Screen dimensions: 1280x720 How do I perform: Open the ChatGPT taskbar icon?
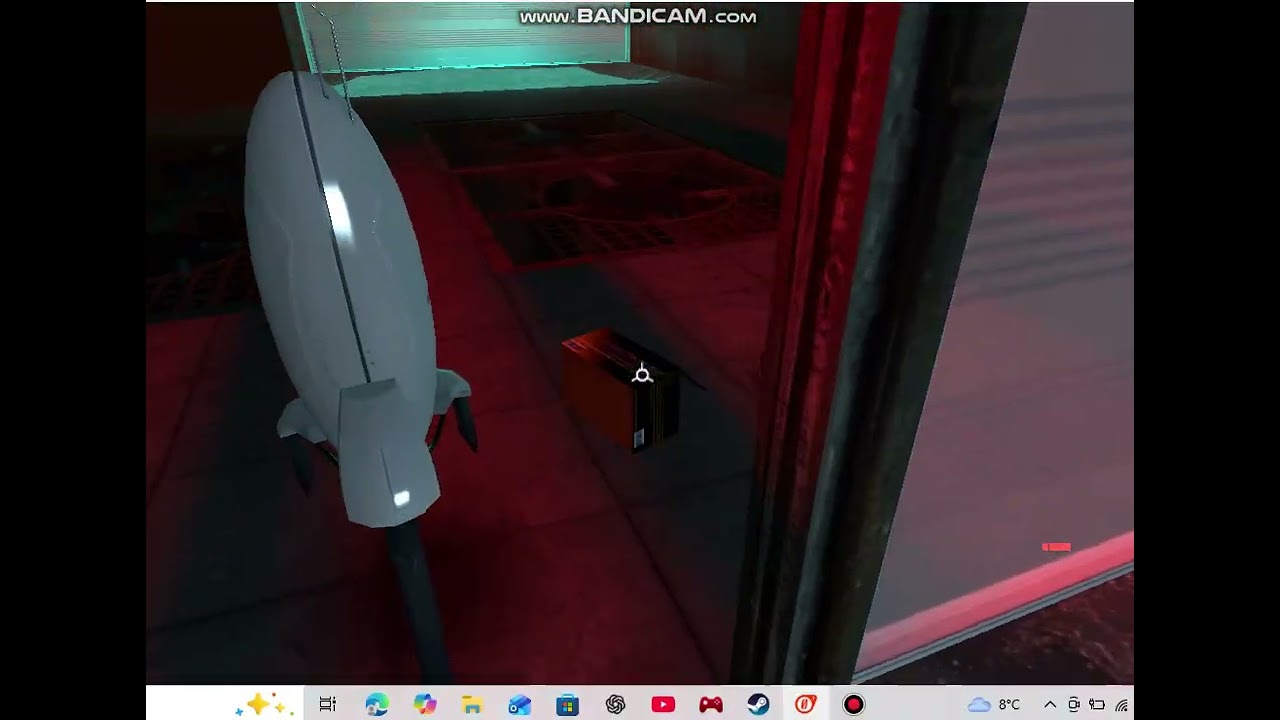click(x=615, y=705)
